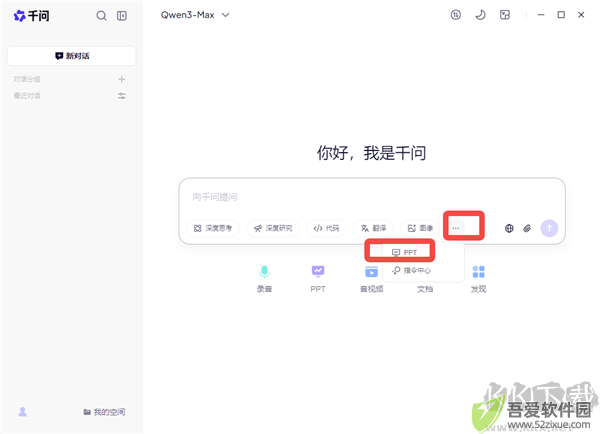Click the mini-window icon in the title bar
600x434 pixels.
[505, 15]
